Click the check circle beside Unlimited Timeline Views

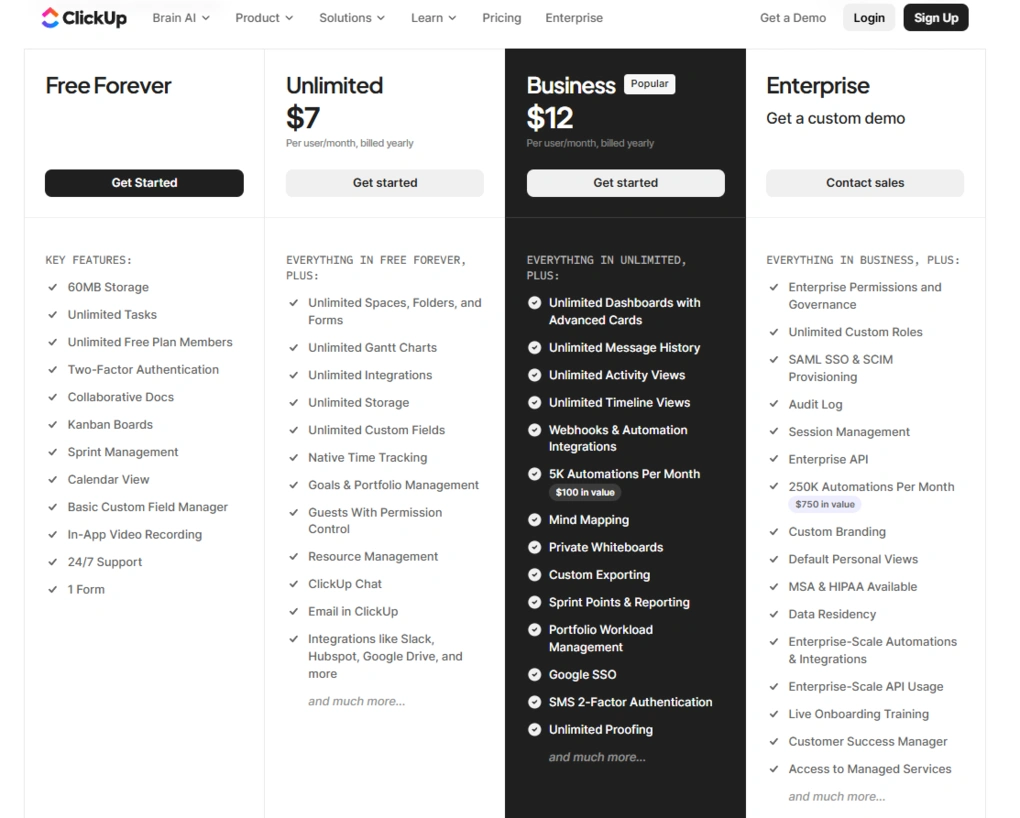click(x=535, y=403)
